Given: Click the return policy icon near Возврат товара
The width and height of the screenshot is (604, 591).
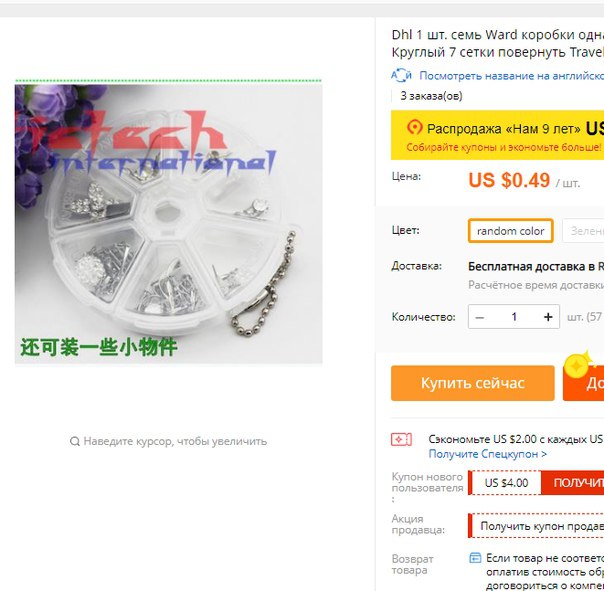Looking at the screenshot, I should 475,557.
